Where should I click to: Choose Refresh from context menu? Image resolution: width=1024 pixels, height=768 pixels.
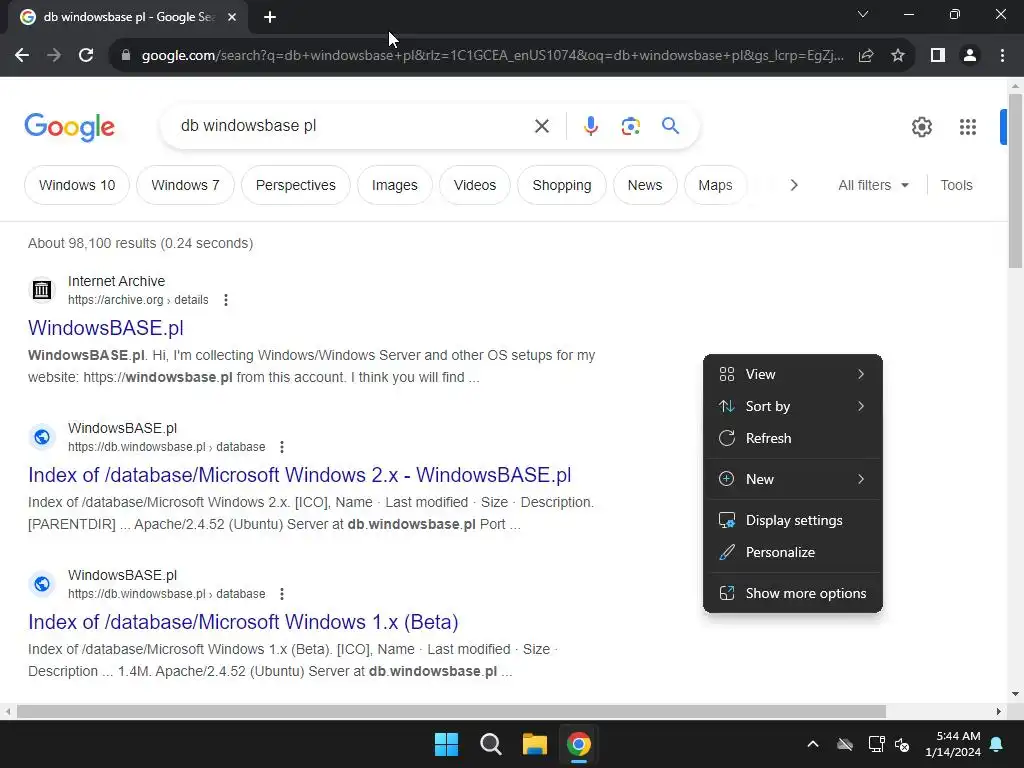coord(793,438)
